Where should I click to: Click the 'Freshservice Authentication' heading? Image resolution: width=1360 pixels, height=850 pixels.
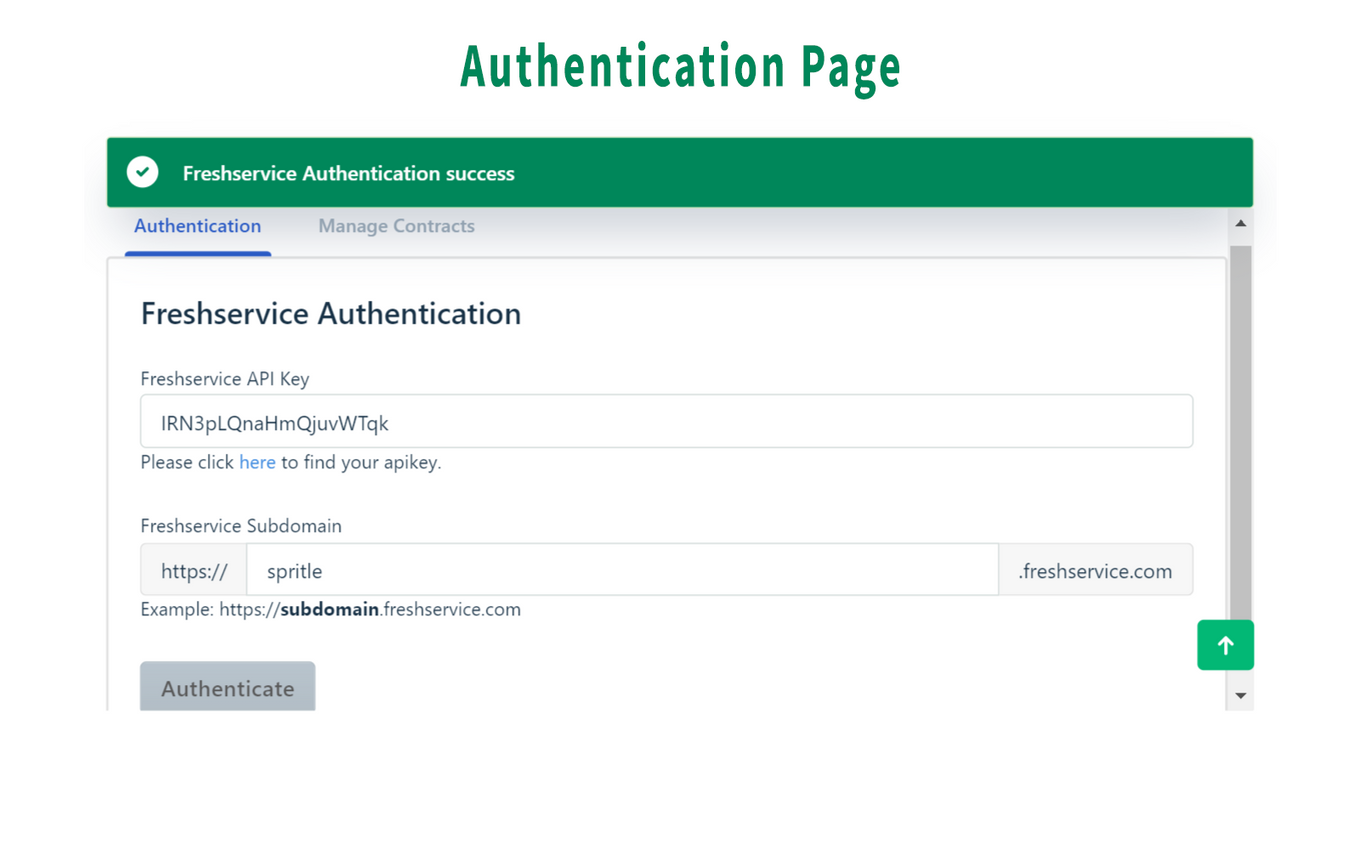331,314
